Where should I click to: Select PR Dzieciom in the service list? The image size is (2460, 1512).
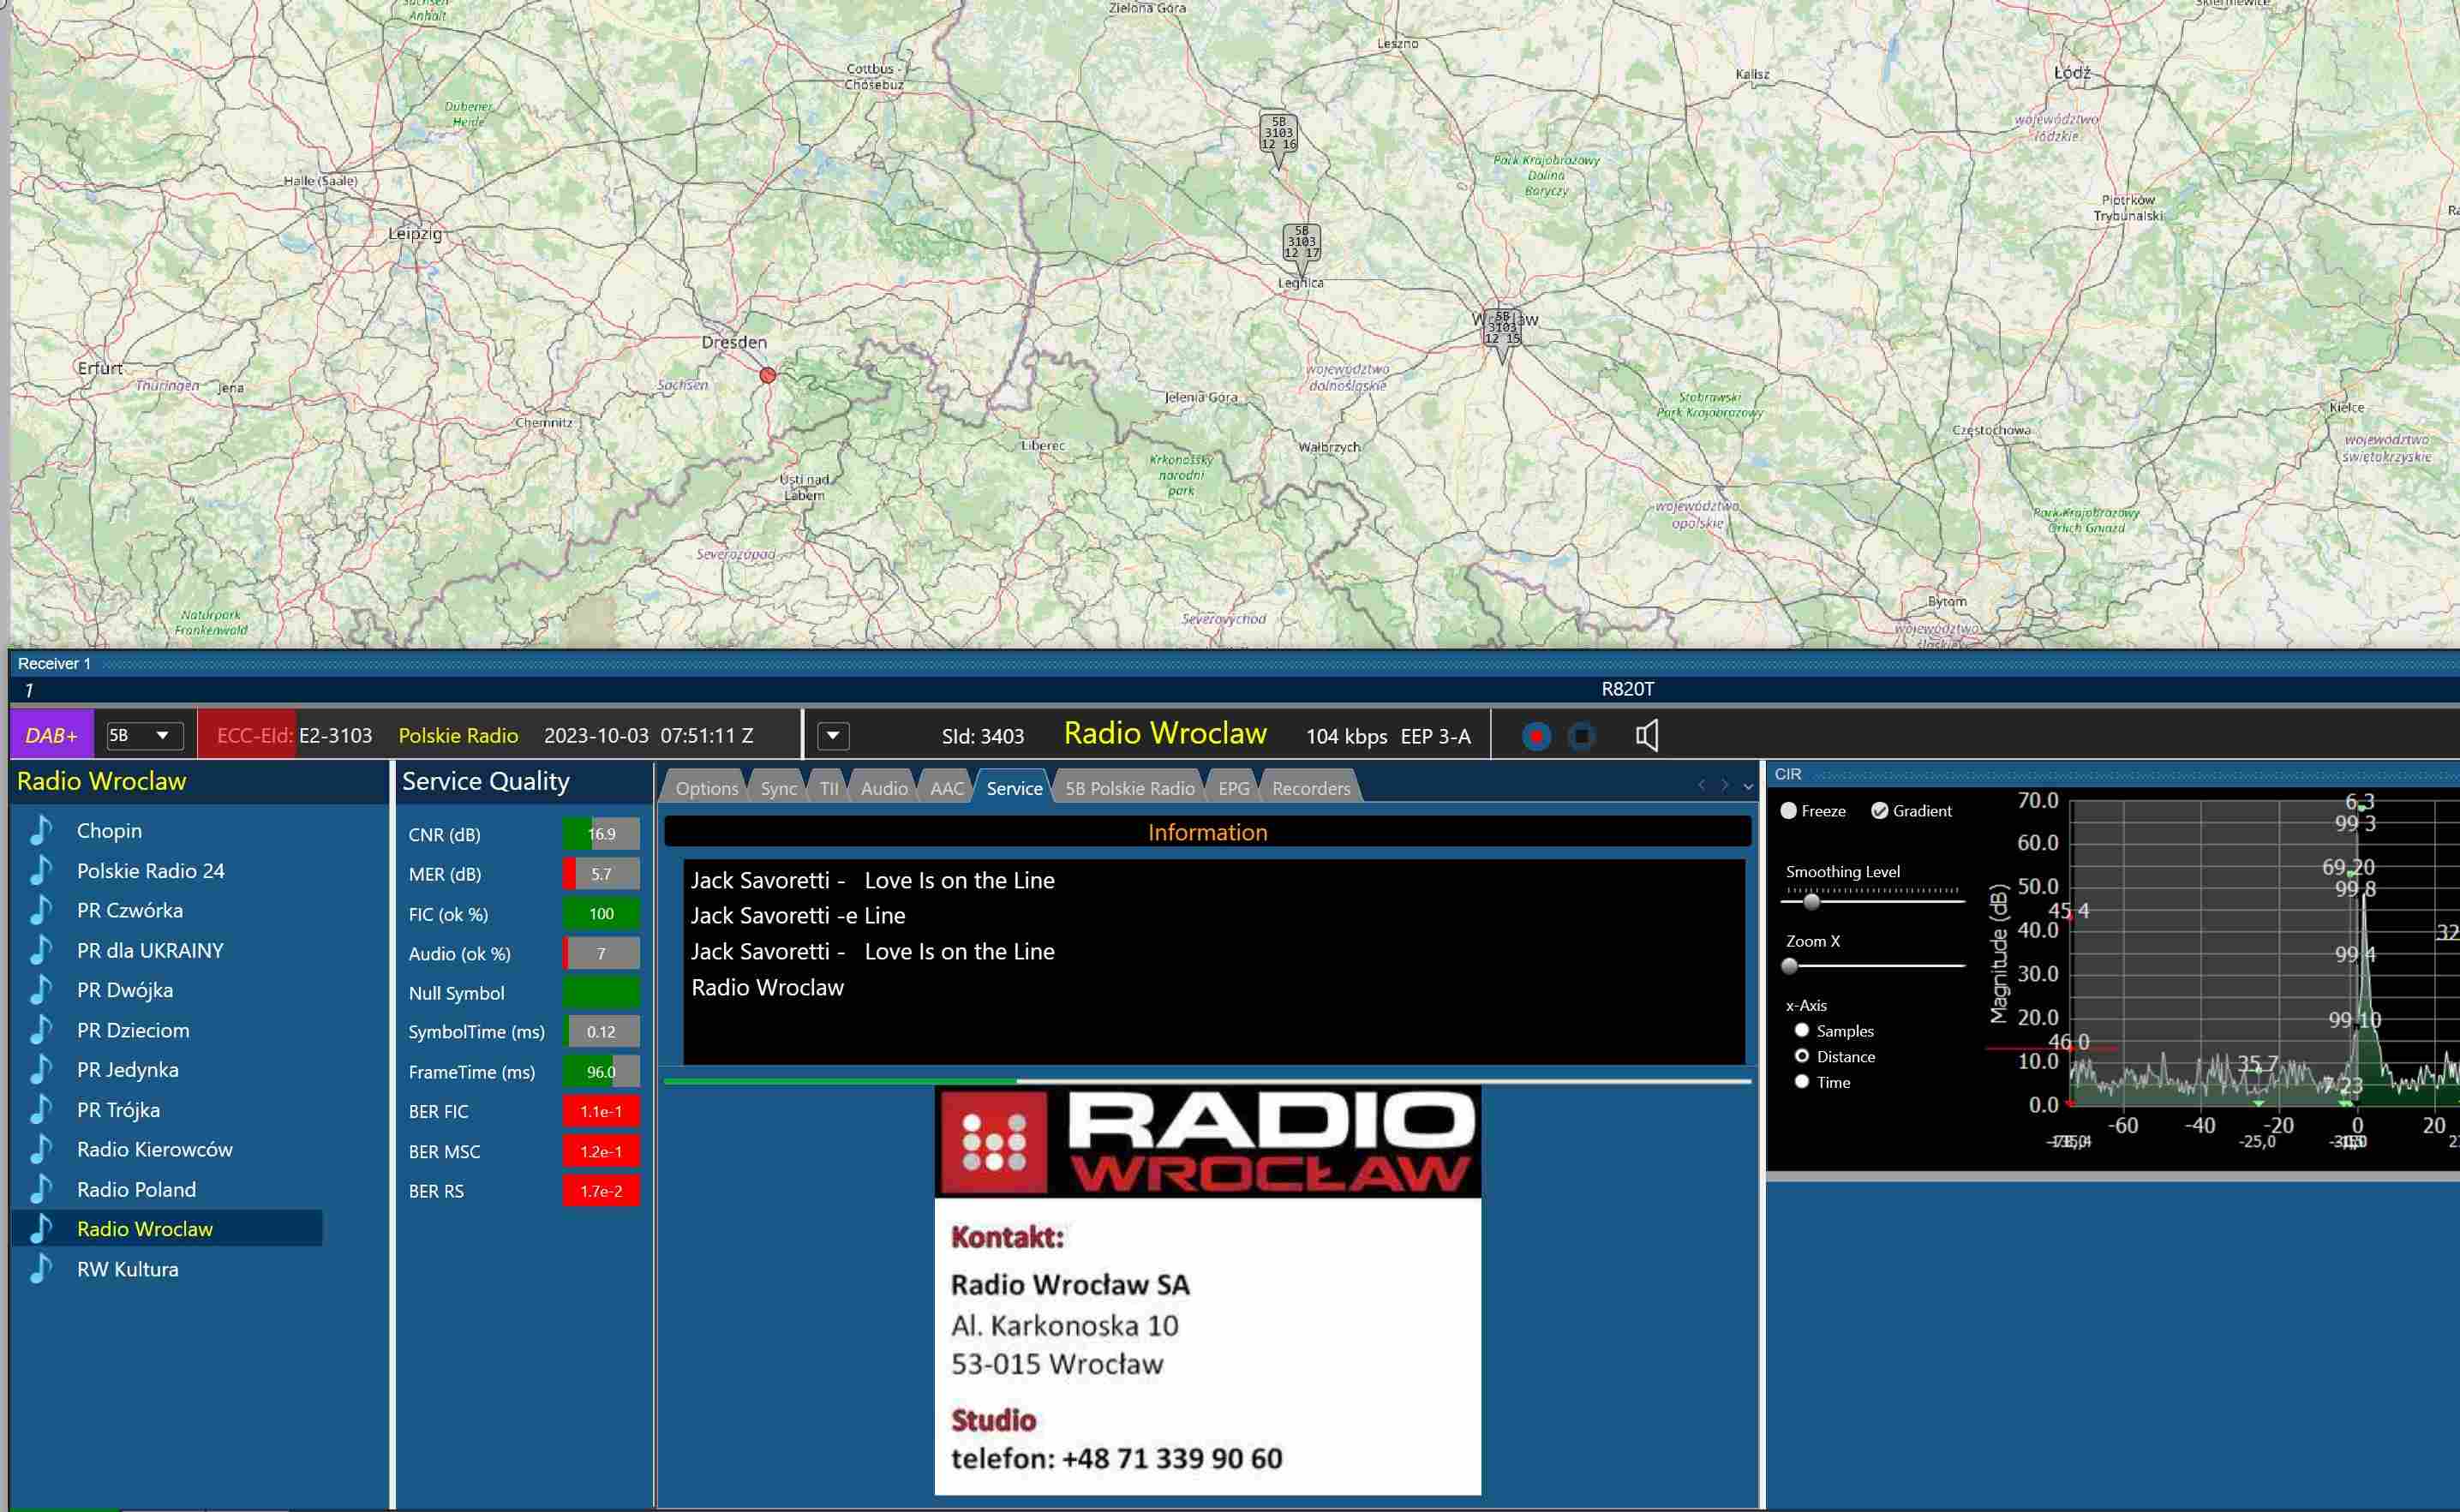133,1030
